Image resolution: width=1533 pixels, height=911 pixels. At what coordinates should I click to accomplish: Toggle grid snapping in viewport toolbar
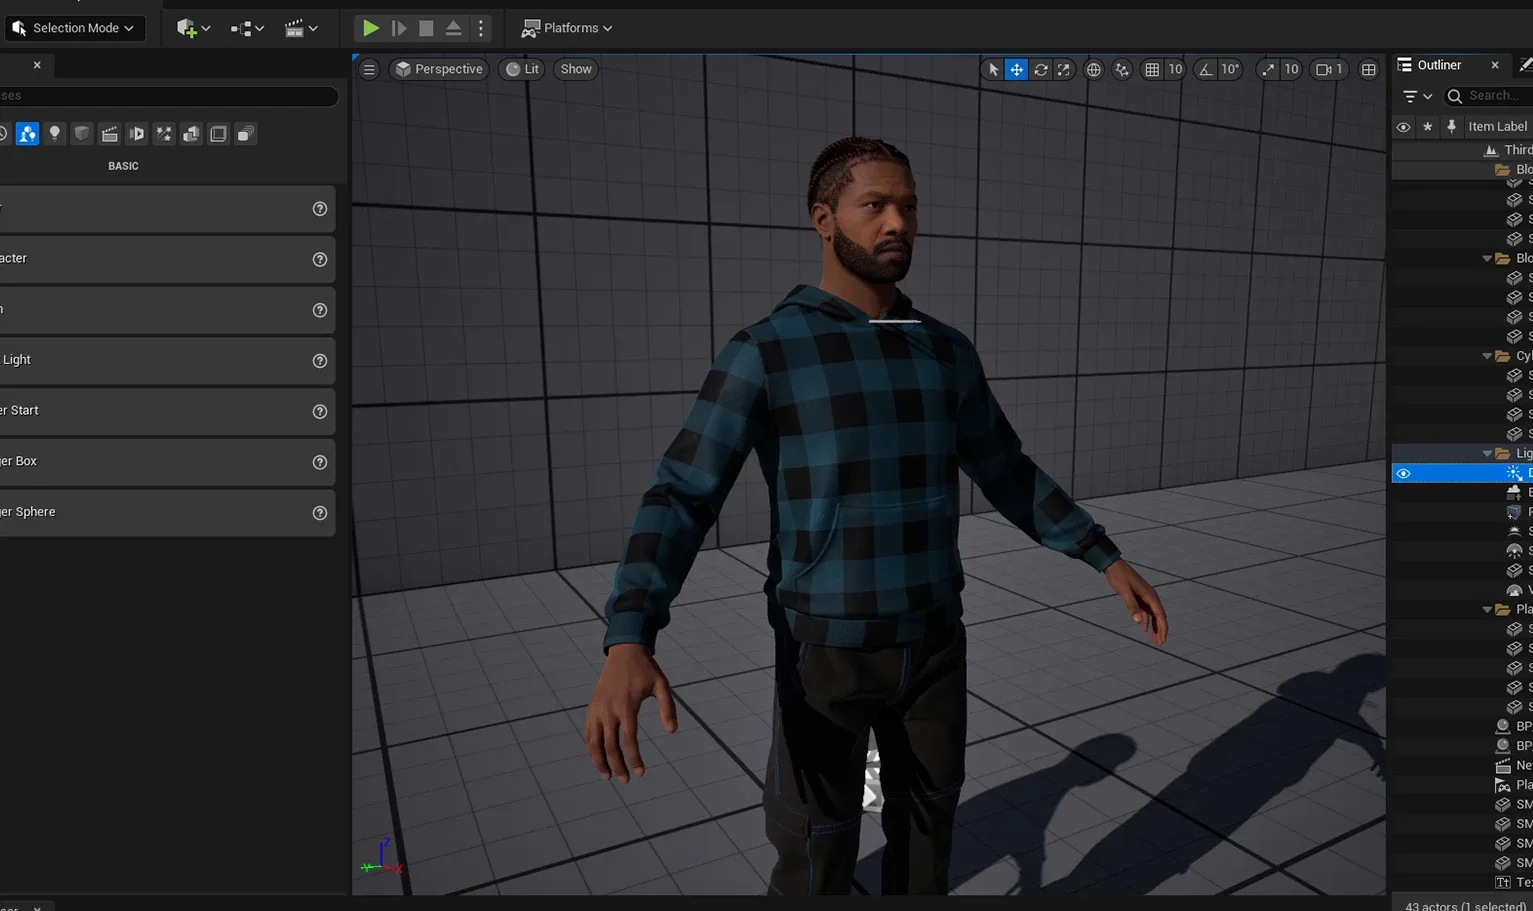[x=1152, y=69]
